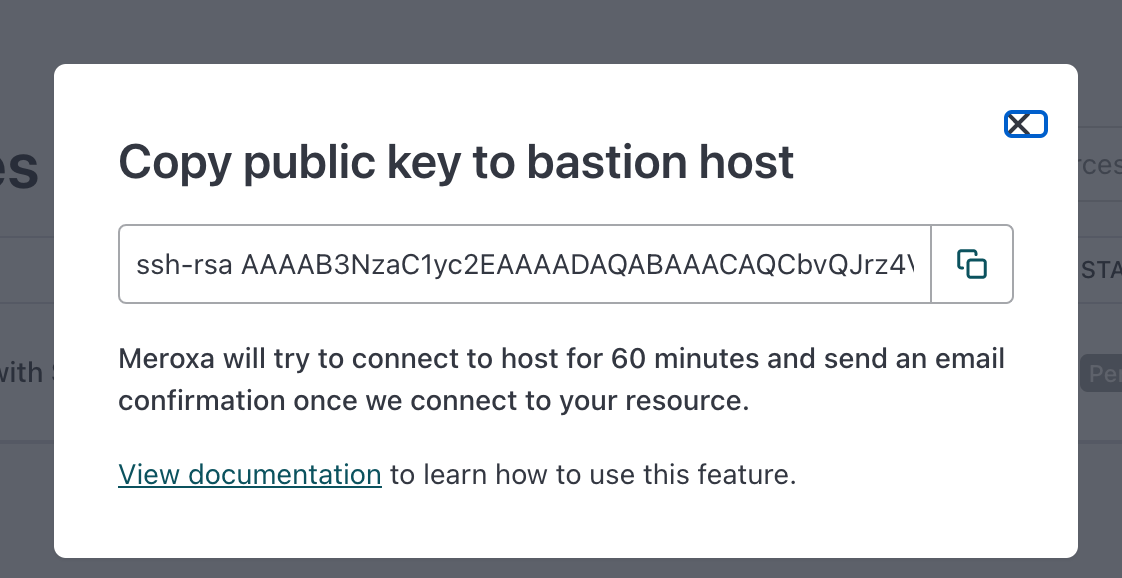Open the View documentation link
Viewport: 1122px width, 578px height.
click(250, 474)
